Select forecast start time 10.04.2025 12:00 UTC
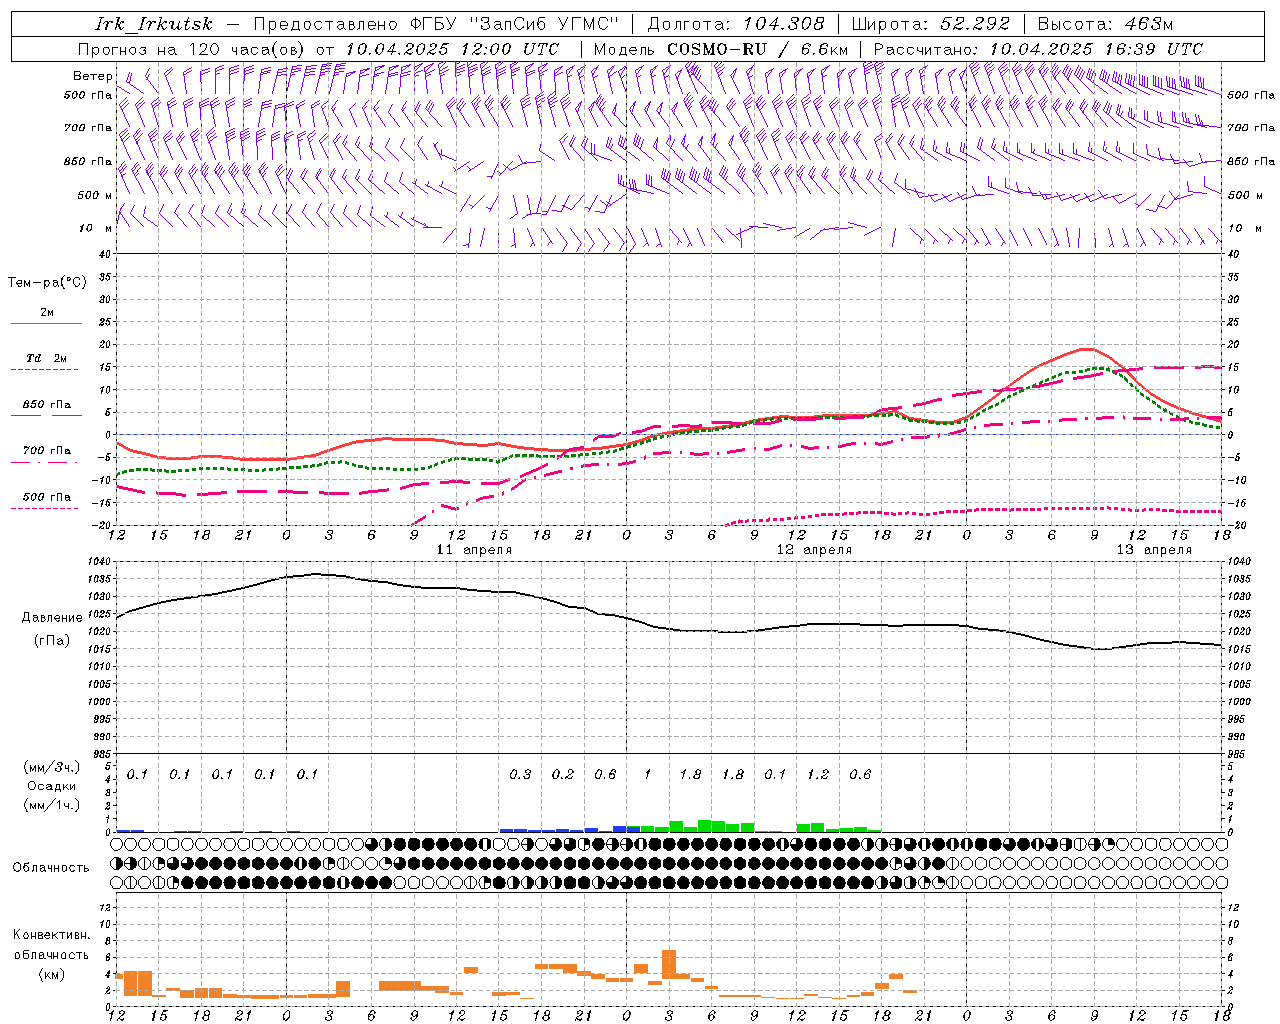This screenshot has width=1280, height=1024. tap(452, 49)
